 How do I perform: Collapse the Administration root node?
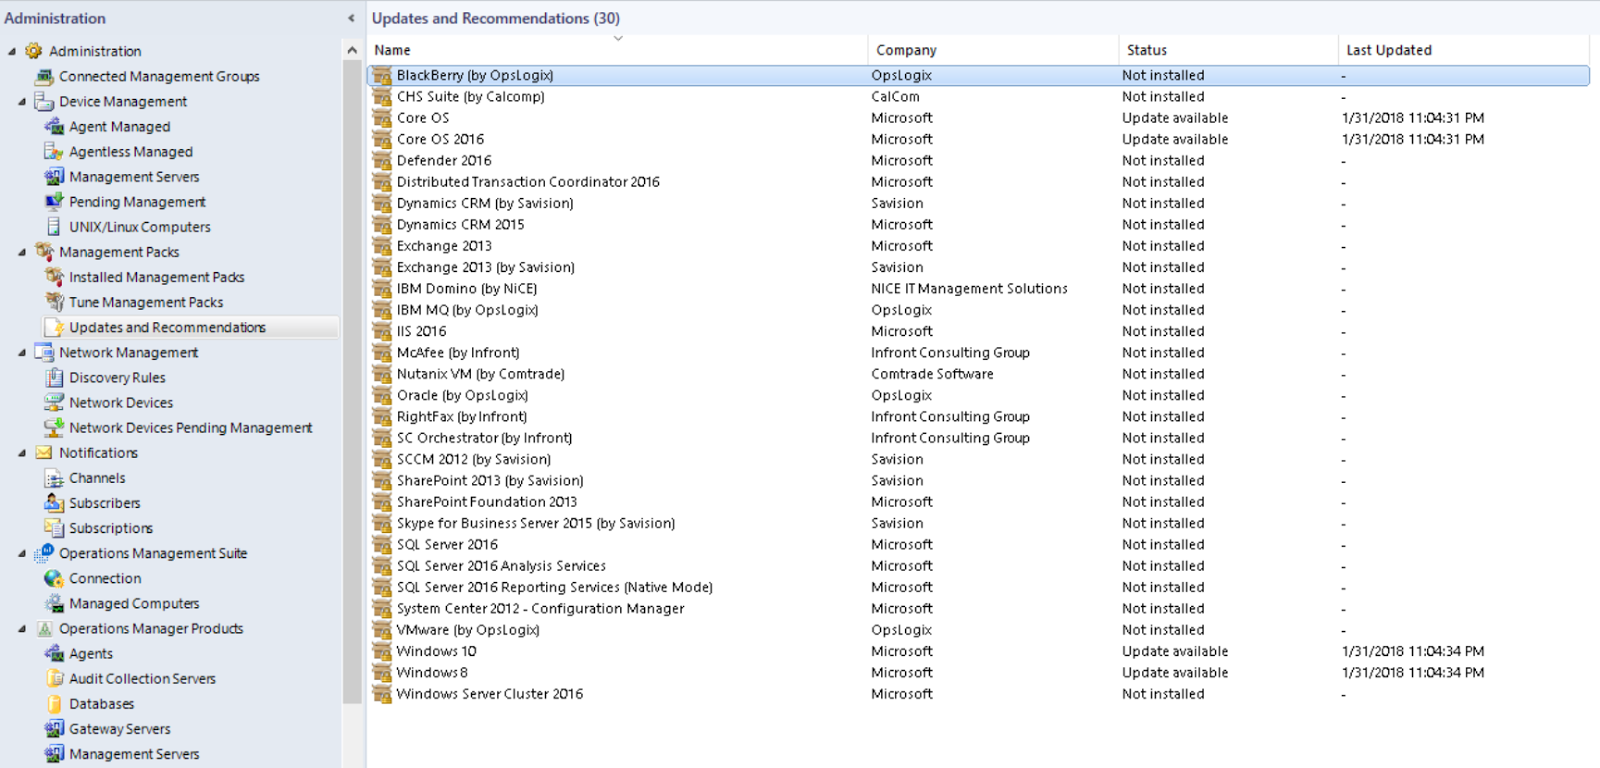click(x=12, y=51)
